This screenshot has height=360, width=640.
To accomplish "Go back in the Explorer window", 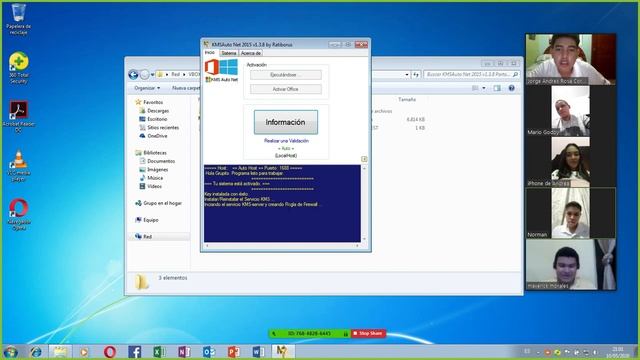I will click(x=133, y=75).
